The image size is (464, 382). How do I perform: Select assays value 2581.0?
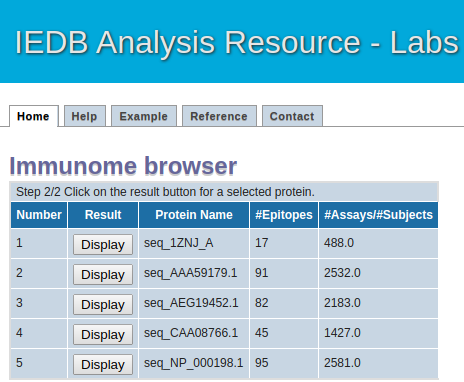pos(342,363)
